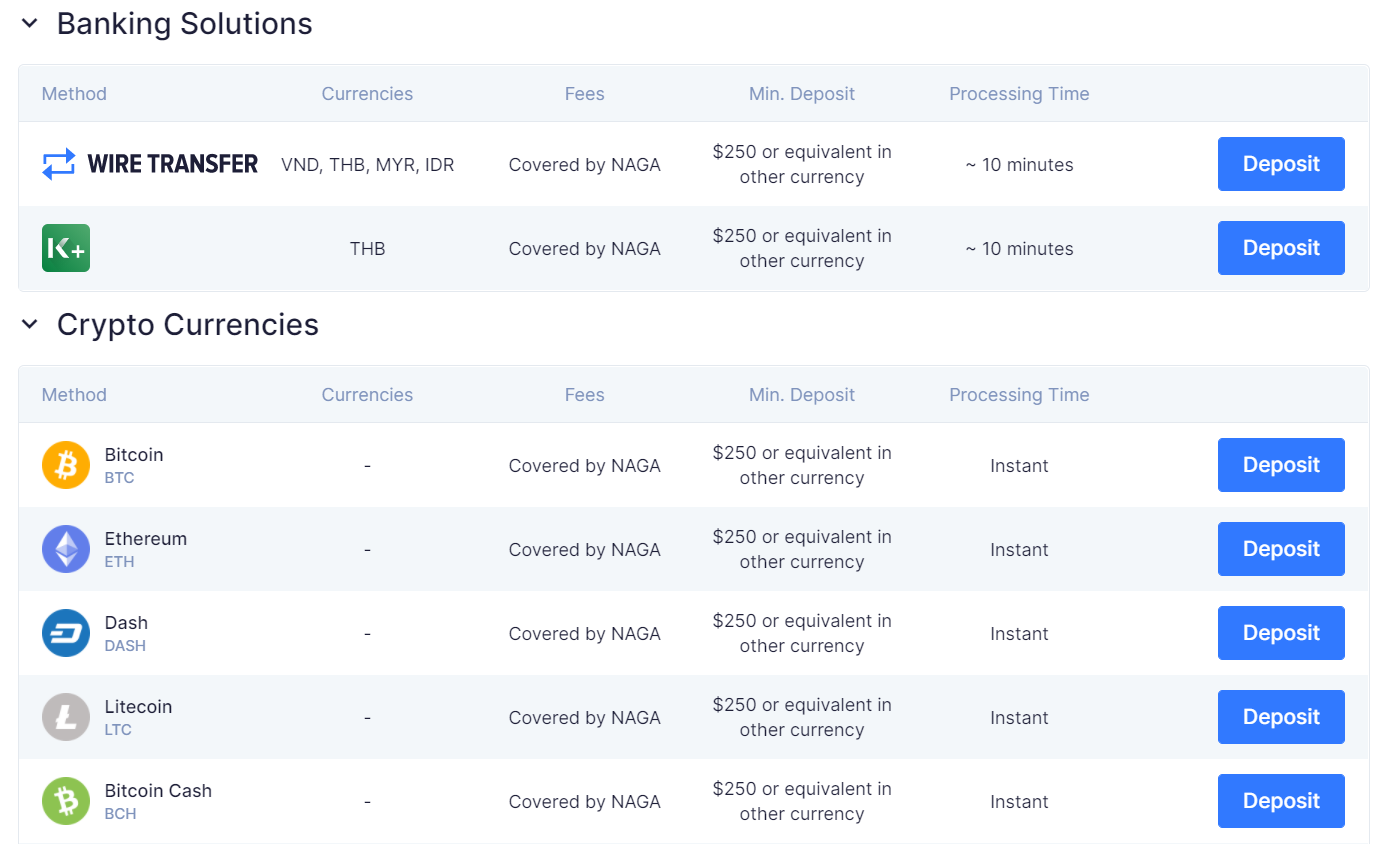Click Instant processing time for Ethereum

coord(1019,550)
